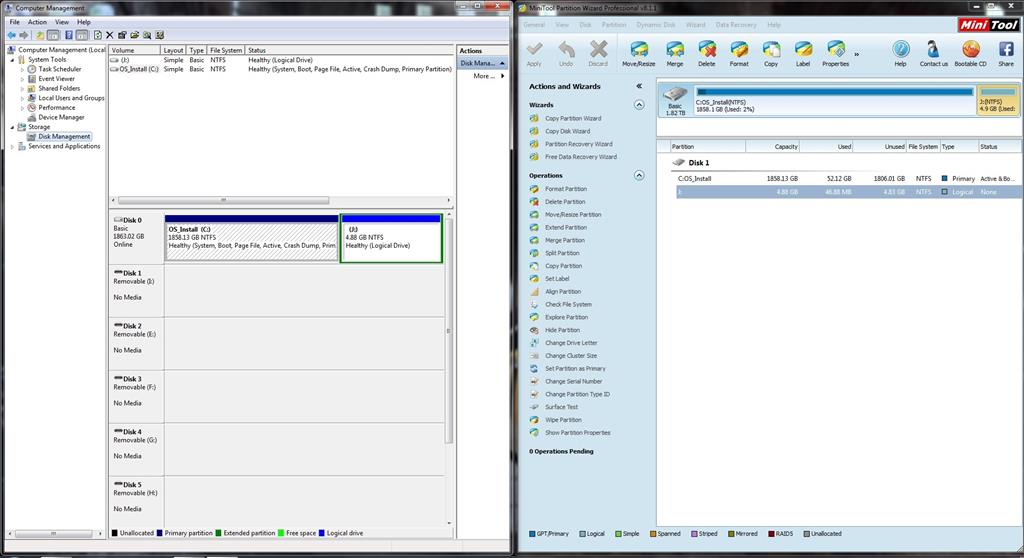
Task: Launch Partition Recovery Wizard
Action: click(x=579, y=144)
